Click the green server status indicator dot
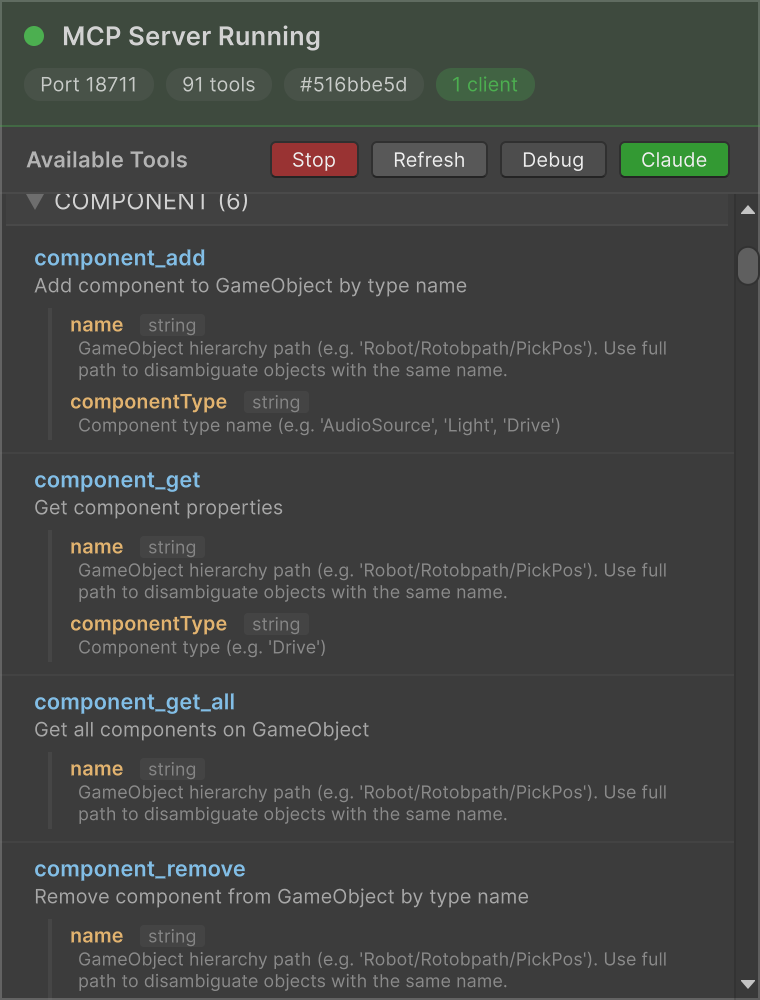The width and height of the screenshot is (760, 1000). (34, 37)
